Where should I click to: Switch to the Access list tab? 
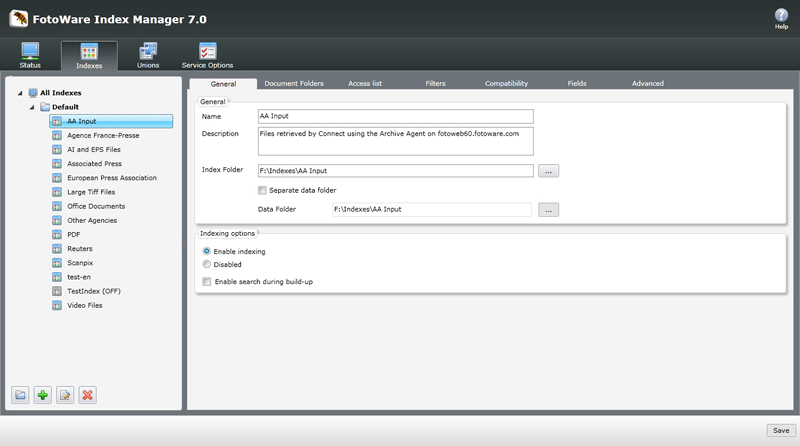365,84
